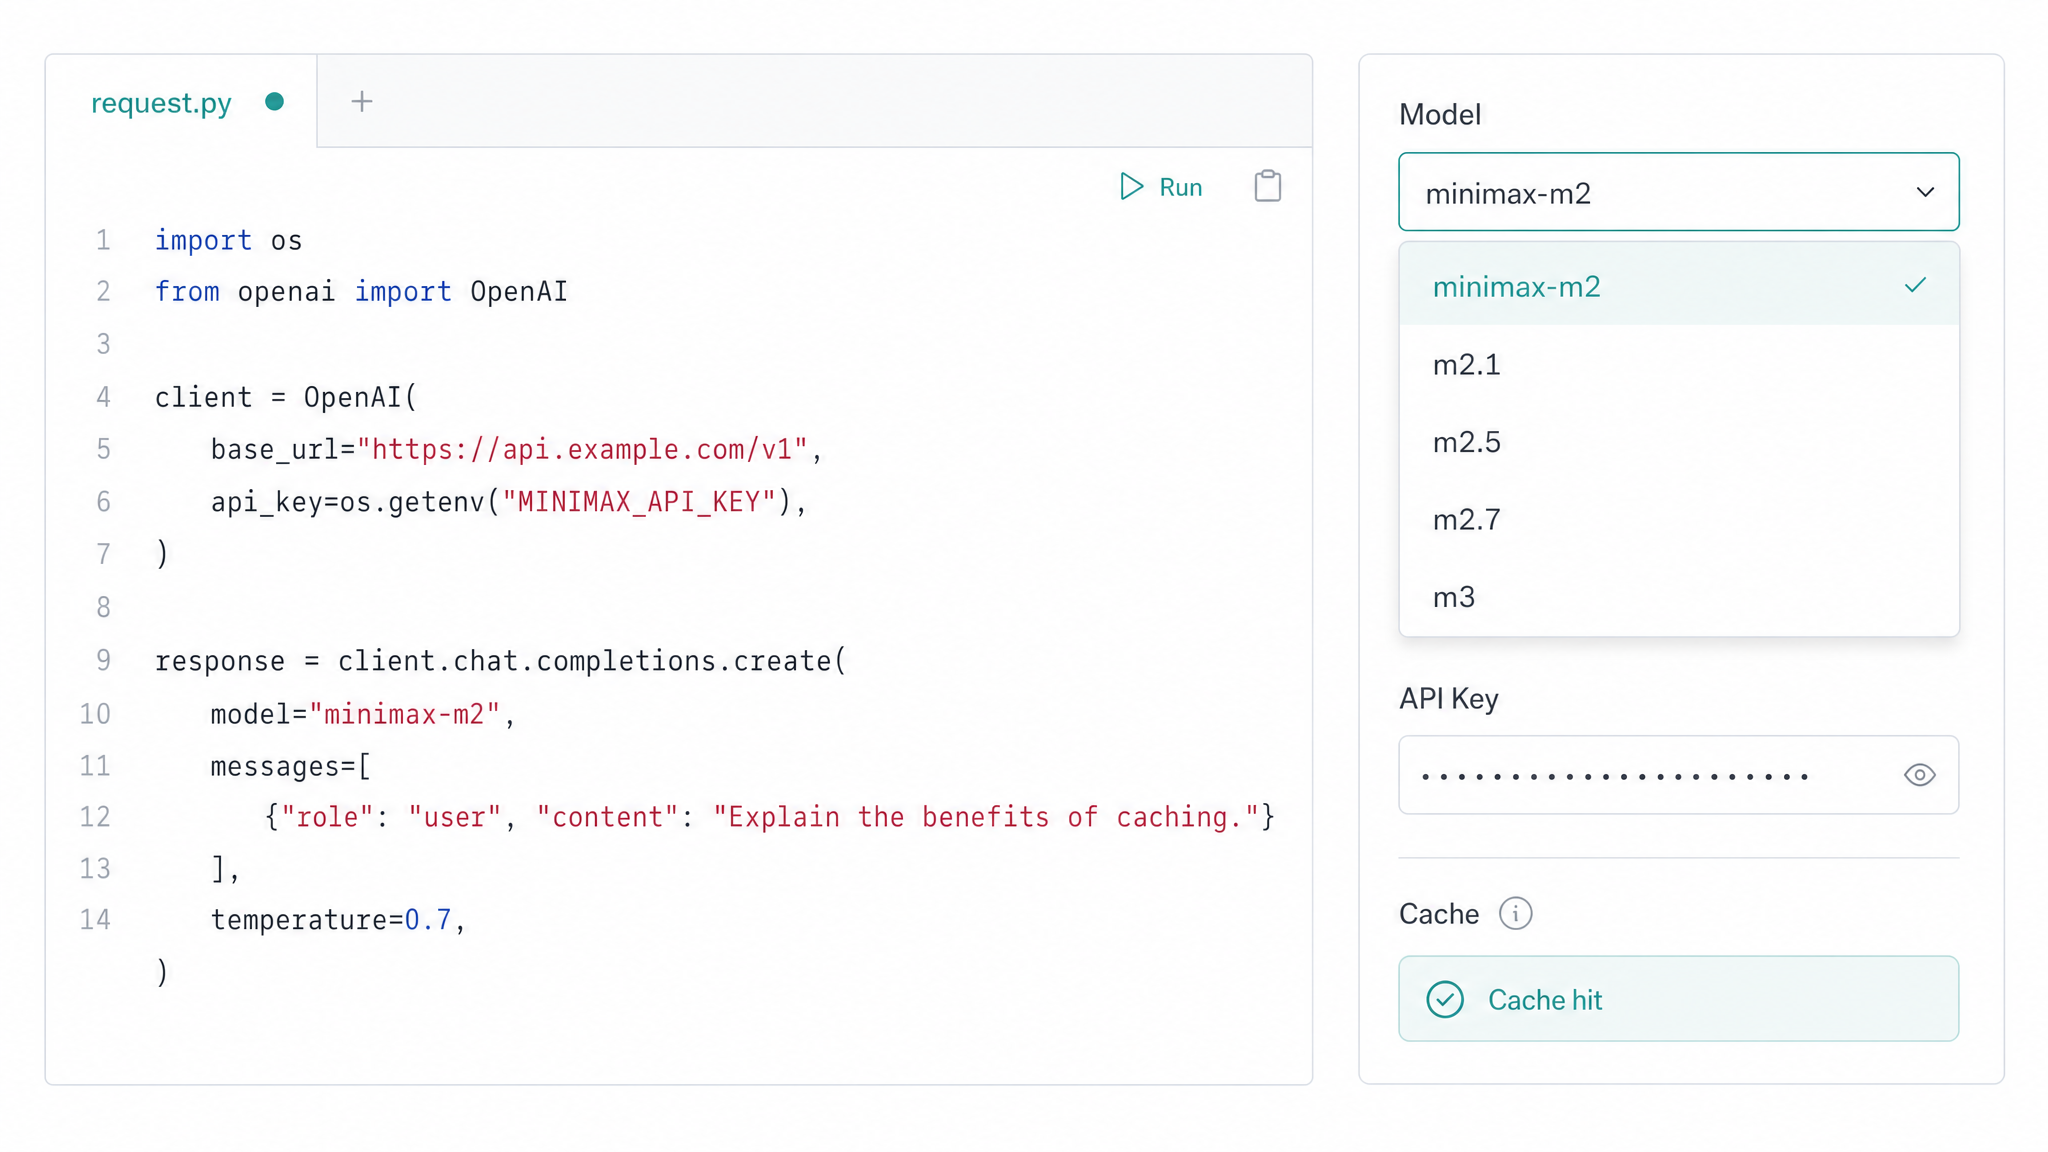This screenshot has height=1152, width=2048.
Task: Choose the m2.7 model option
Action: (1678, 519)
